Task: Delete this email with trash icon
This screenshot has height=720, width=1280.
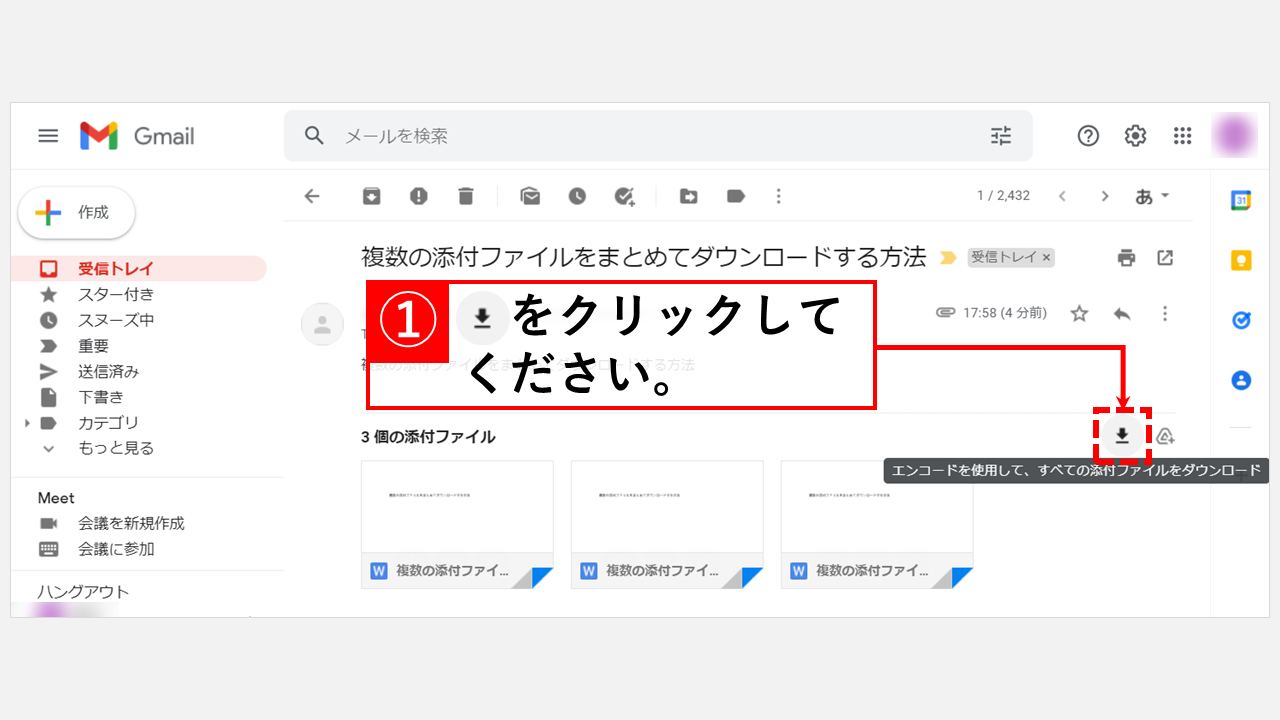Action: point(466,196)
